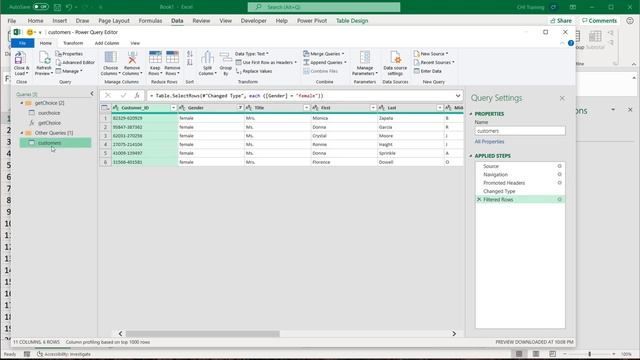
Task: Click Enter Data
Action: [427, 71]
